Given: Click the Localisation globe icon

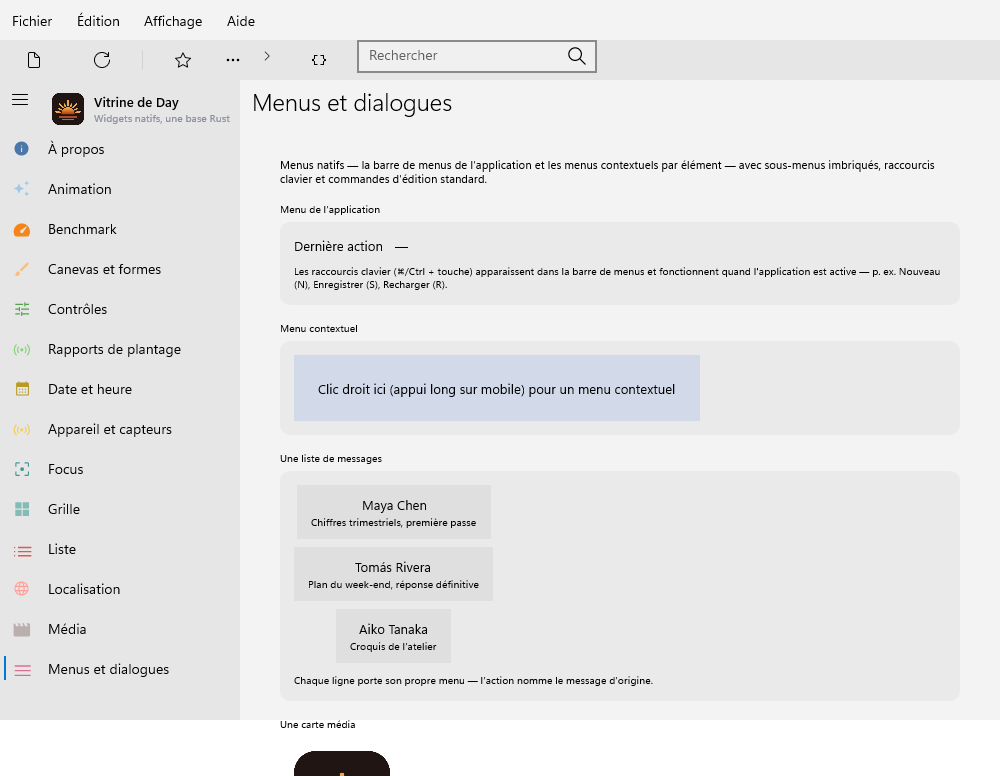Looking at the screenshot, I should (22, 589).
